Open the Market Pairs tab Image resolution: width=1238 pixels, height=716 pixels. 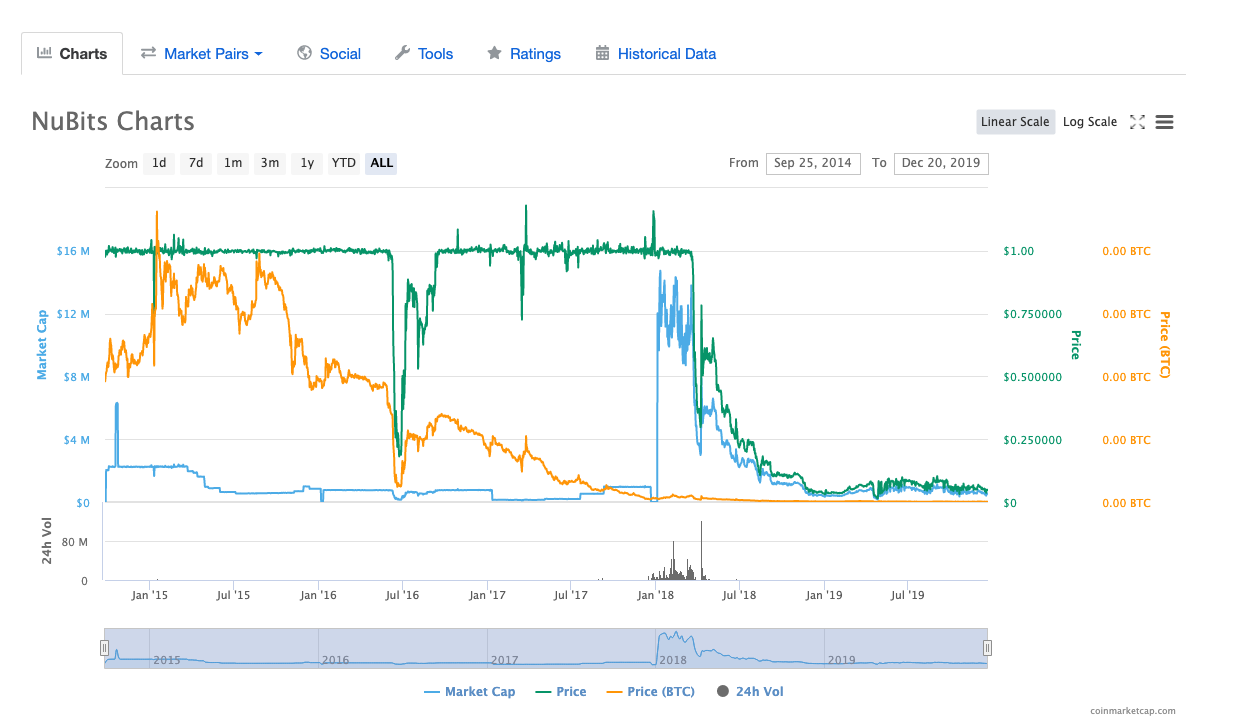point(201,54)
